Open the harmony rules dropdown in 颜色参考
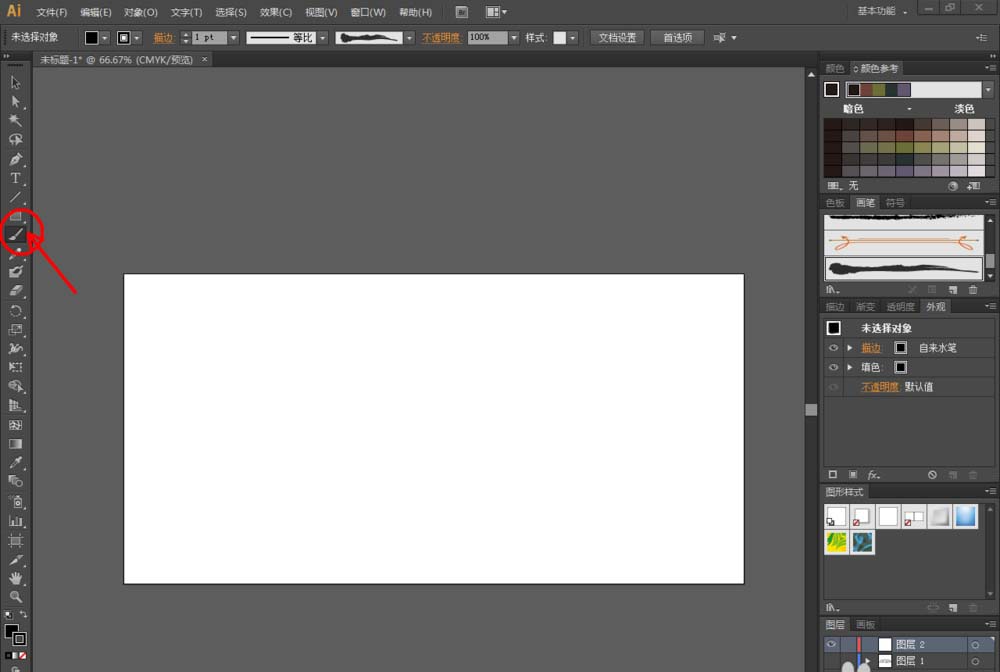The image size is (1000, 672). (x=988, y=90)
